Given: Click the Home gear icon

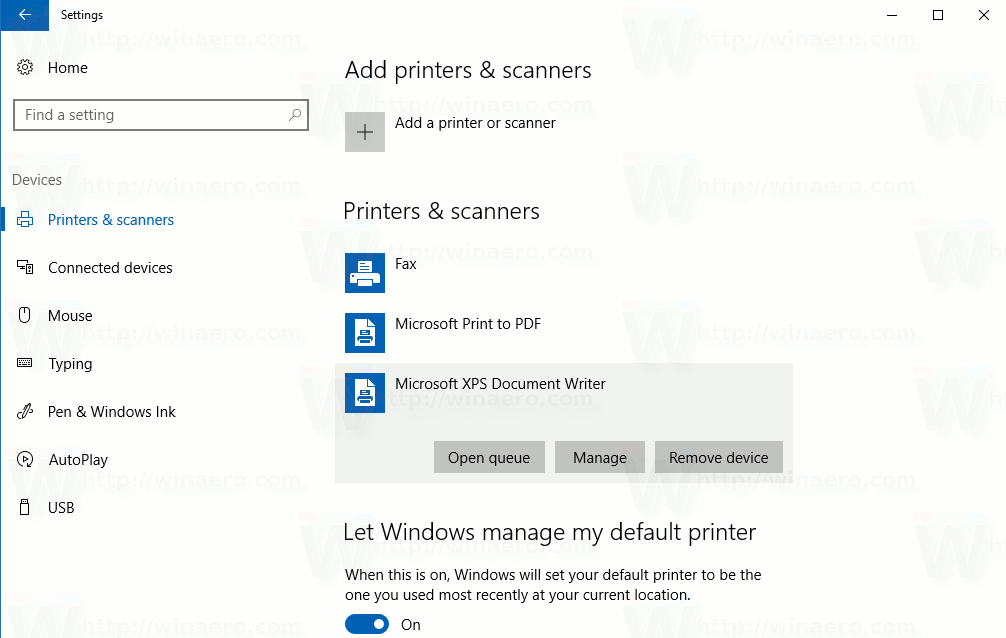Looking at the screenshot, I should click(x=26, y=67).
